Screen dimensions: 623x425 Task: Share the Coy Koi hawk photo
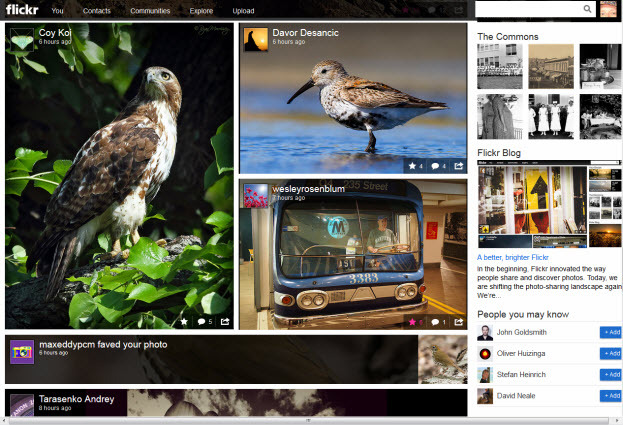point(225,321)
